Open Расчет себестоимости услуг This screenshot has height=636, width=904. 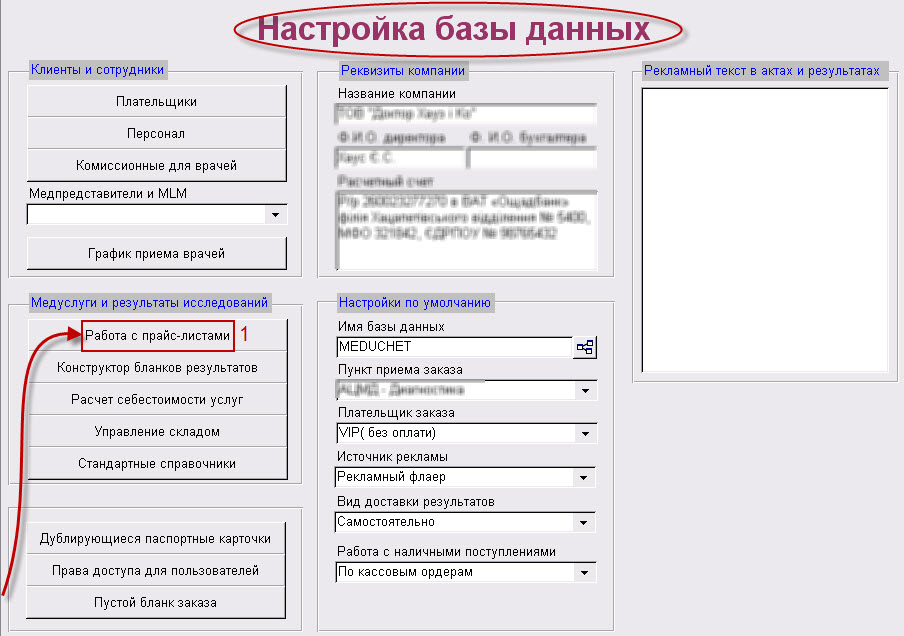(x=157, y=400)
